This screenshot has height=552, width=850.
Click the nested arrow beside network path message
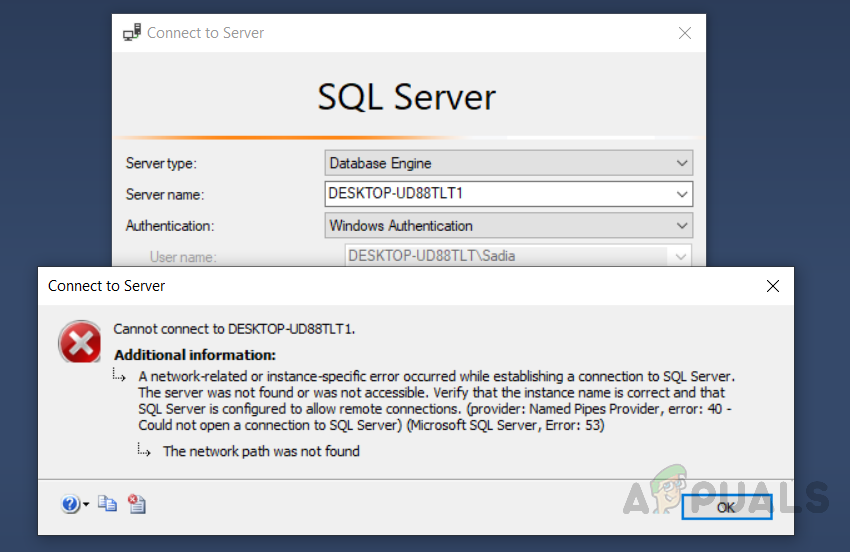[x=145, y=451]
